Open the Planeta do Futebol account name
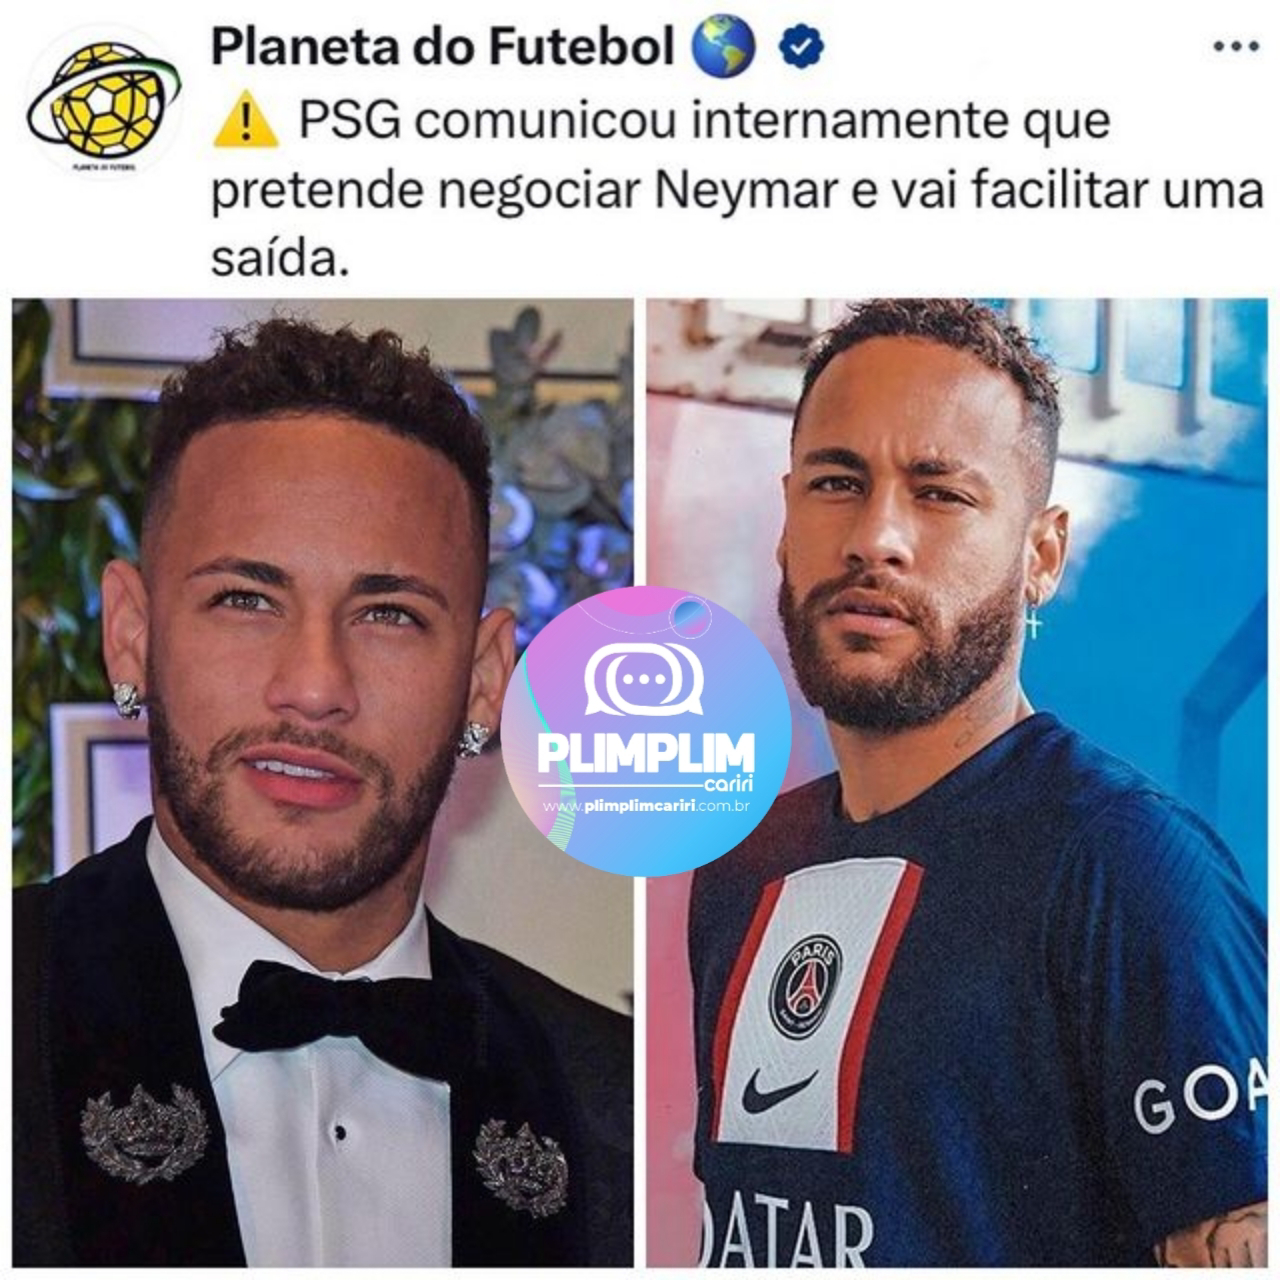This screenshot has height=1280, width=1280. pos(443,46)
